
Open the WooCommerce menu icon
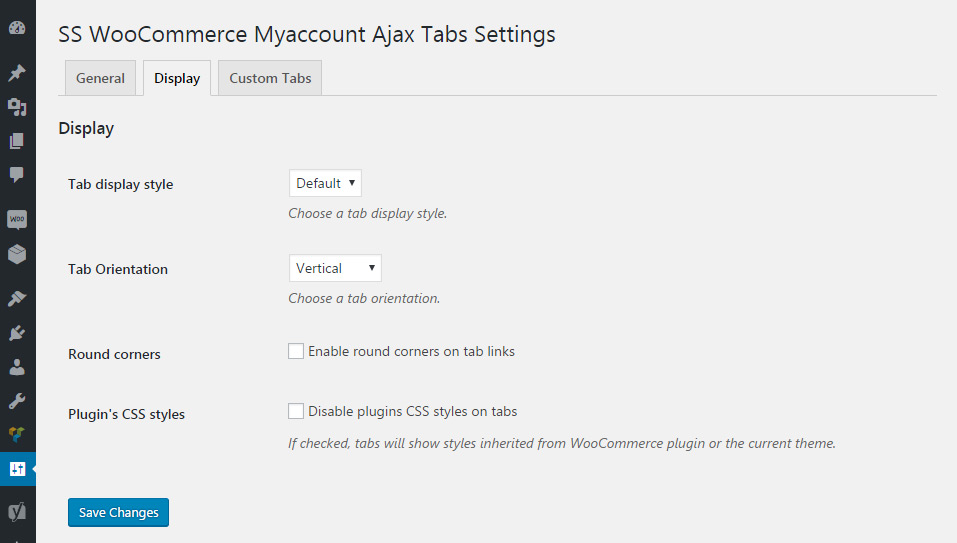(17, 219)
